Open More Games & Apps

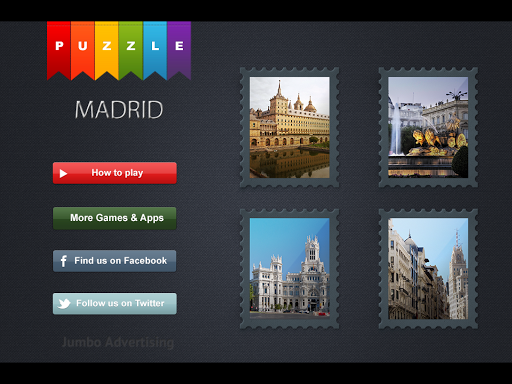click(x=115, y=218)
